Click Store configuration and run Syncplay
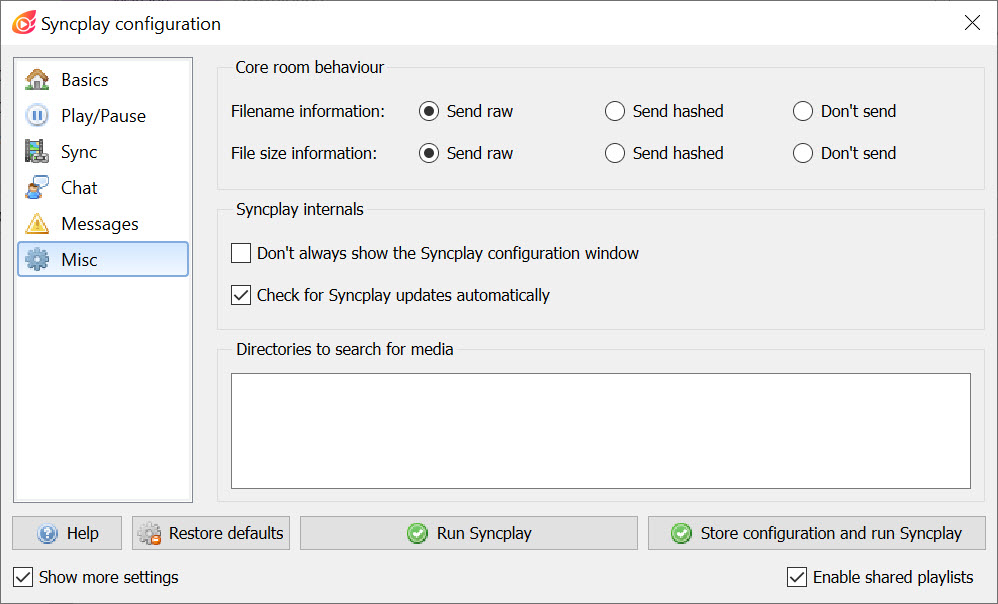This screenshot has width=998, height=604. (x=817, y=533)
